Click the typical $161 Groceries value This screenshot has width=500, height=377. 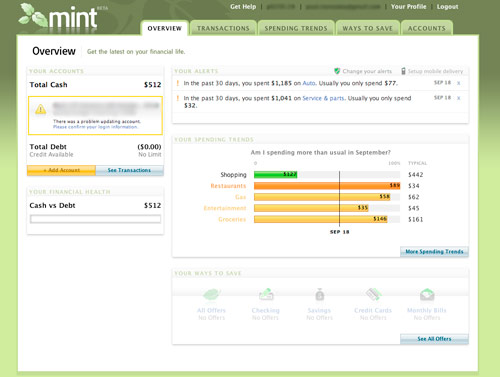point(416,219)
